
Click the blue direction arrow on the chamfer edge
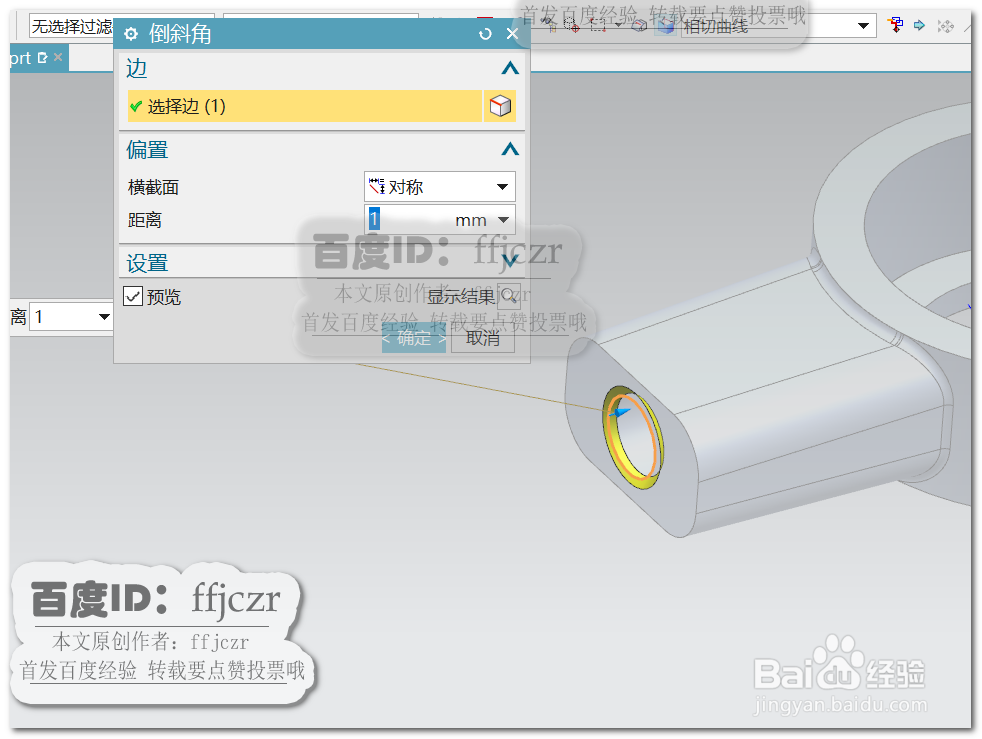619,412
